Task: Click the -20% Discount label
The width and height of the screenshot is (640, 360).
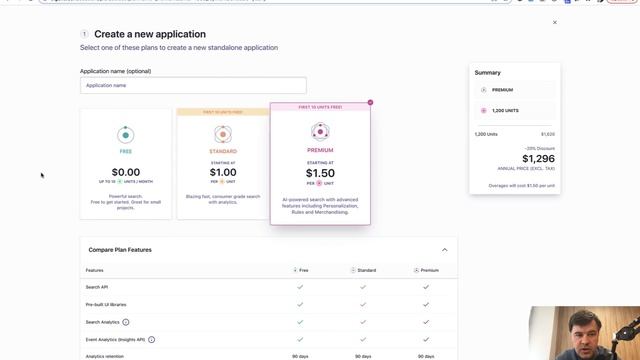Action: coord(540,149)
